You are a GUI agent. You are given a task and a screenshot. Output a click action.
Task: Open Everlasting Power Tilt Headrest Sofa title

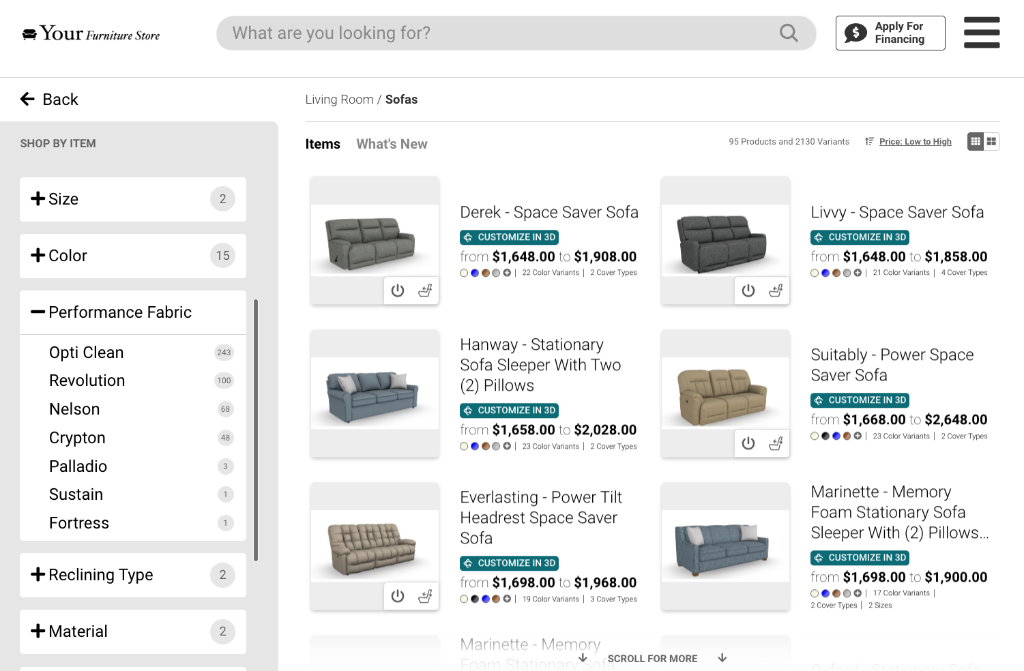pyautogui.click(x=541, y=517)
